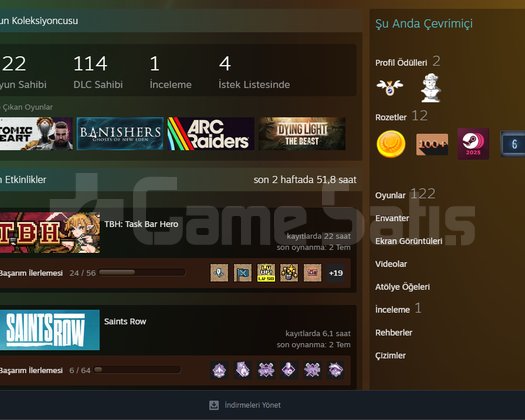Viewport: 525px width, 420px height.
Task: Open the Dying Light The Beast banner
Action: pos(302,133)
